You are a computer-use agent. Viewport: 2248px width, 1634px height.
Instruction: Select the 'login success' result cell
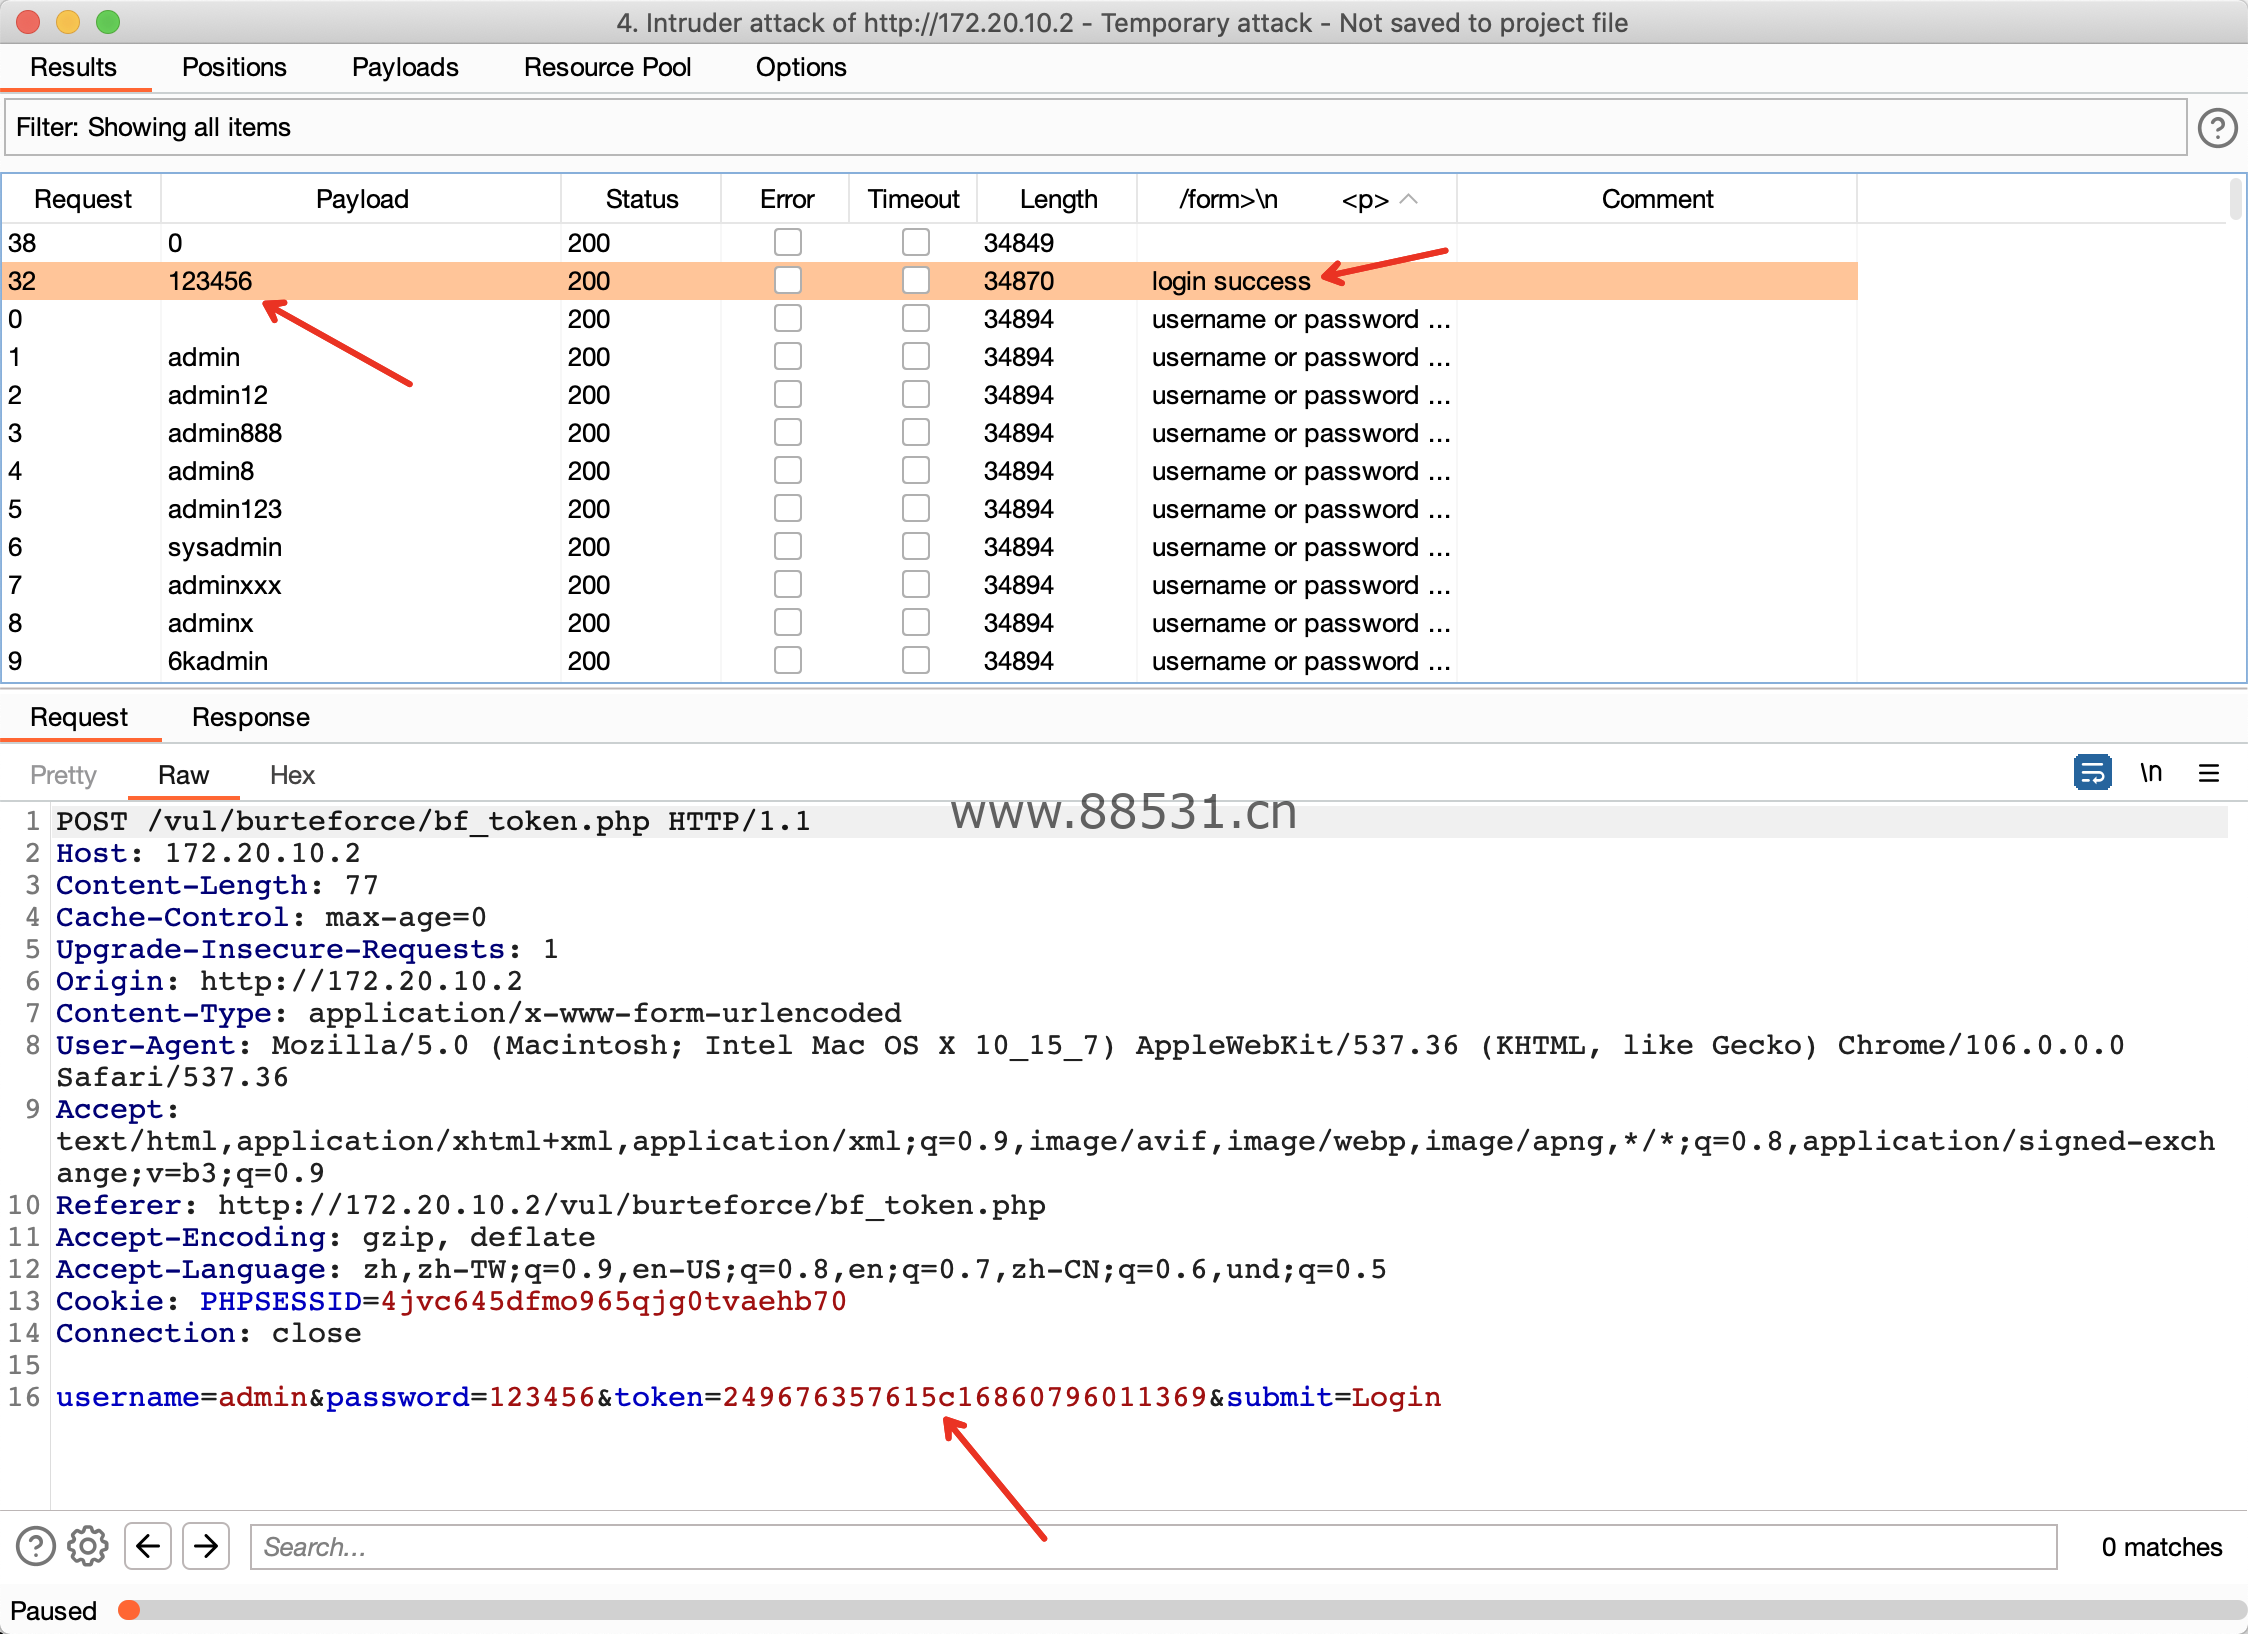click(1230, 281)
